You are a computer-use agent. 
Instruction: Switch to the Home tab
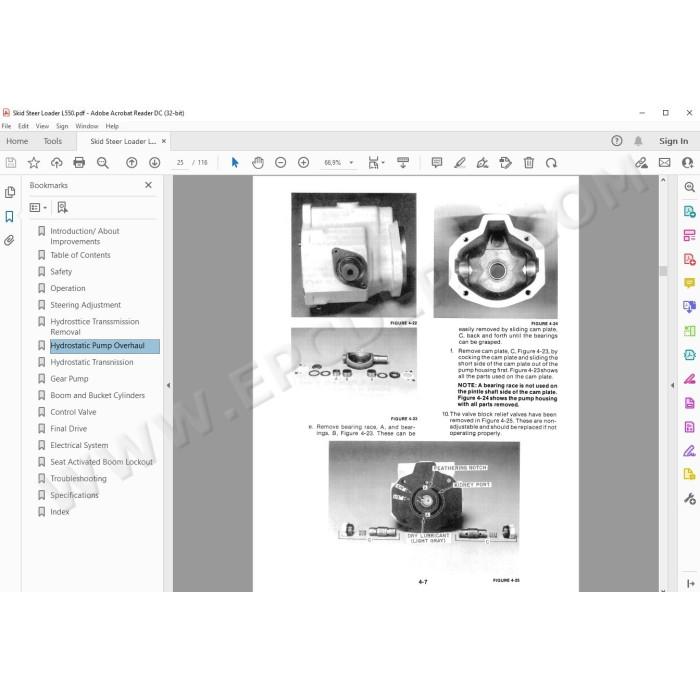coord(17,141)
